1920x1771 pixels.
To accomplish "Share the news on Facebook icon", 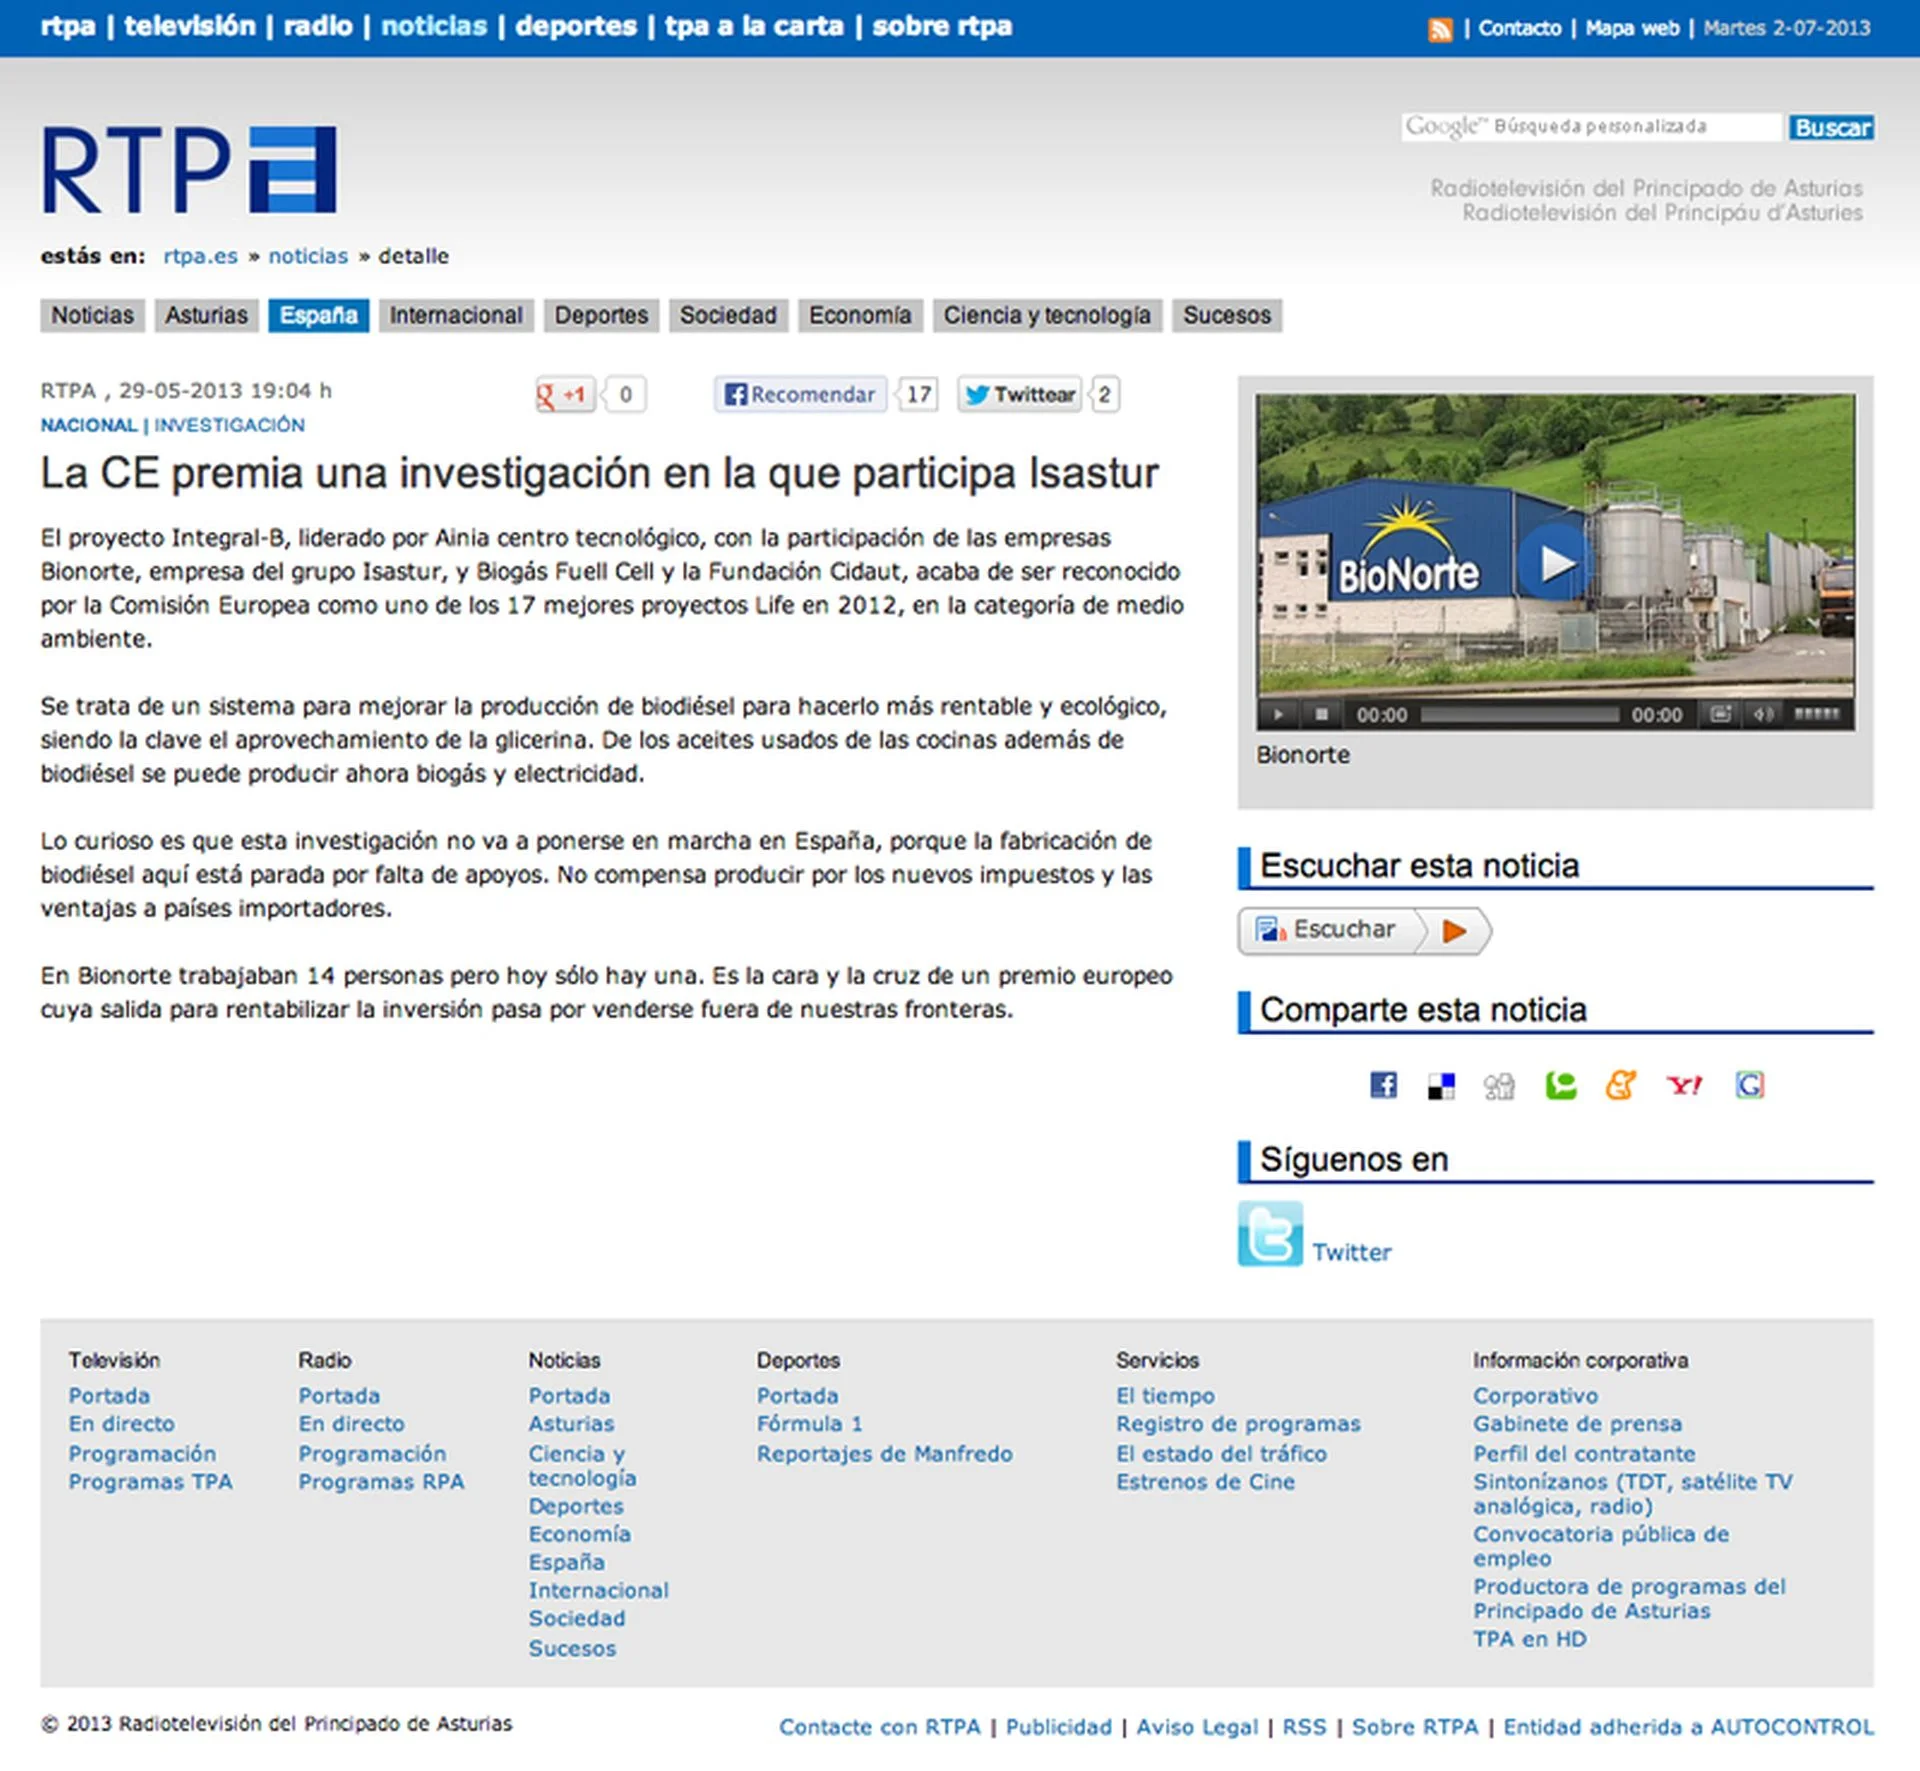I will tap(1383, 1085).
